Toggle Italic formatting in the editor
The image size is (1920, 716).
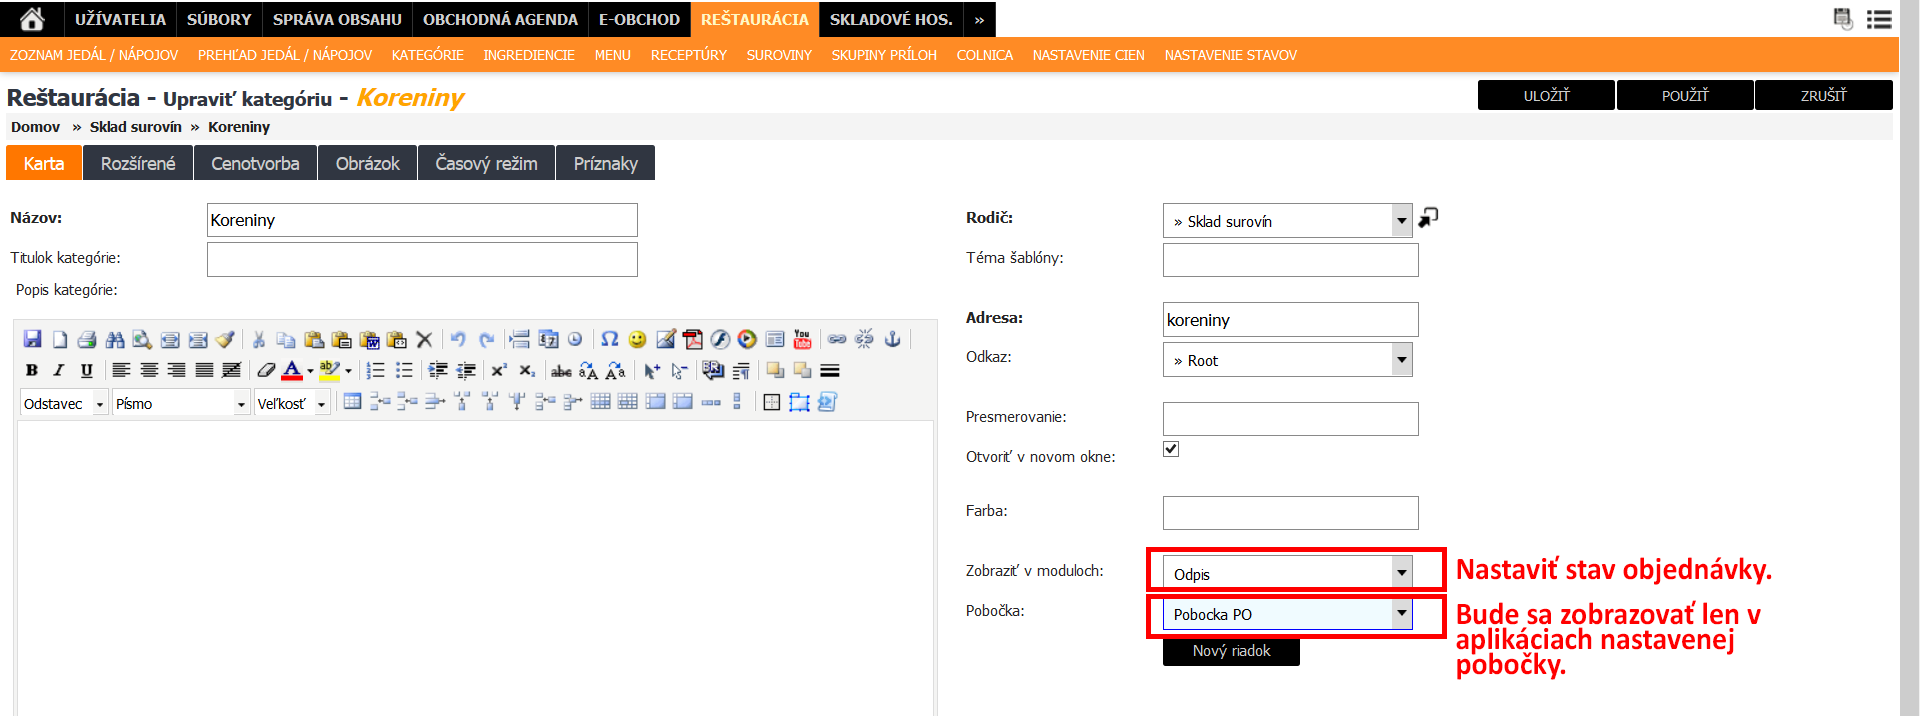pyautogui.click(x=59, y=370)
